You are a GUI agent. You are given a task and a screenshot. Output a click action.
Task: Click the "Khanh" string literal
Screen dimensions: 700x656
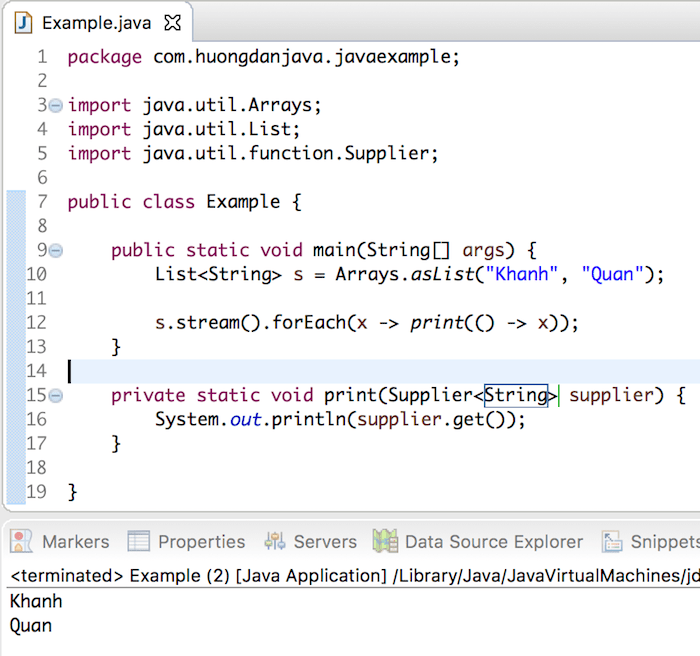pyautogui.click(x=521, y=274)
